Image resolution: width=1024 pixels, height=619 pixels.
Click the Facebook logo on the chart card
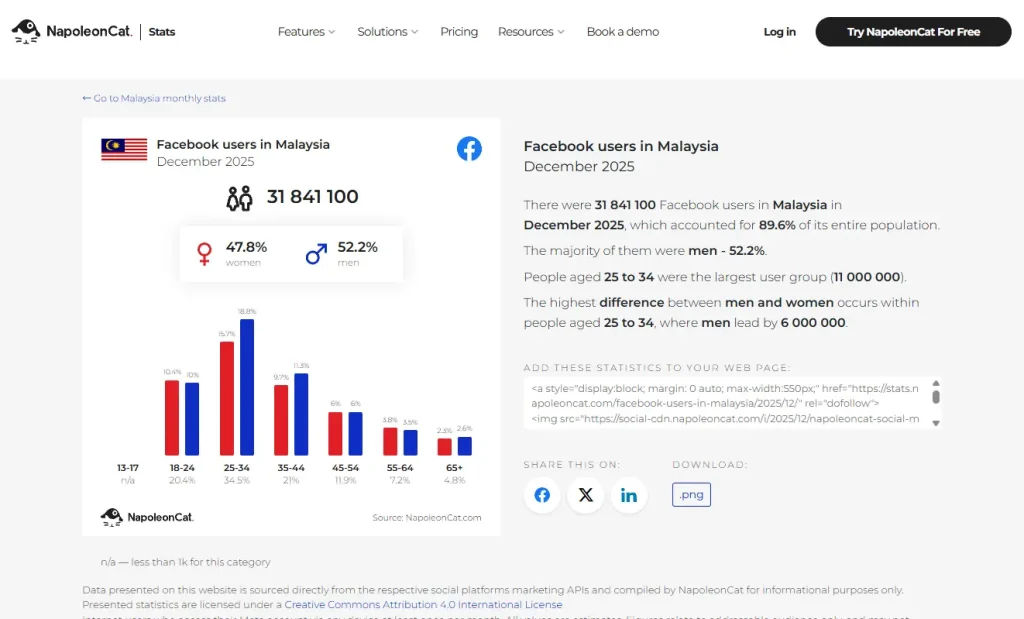tap(469, 149)
